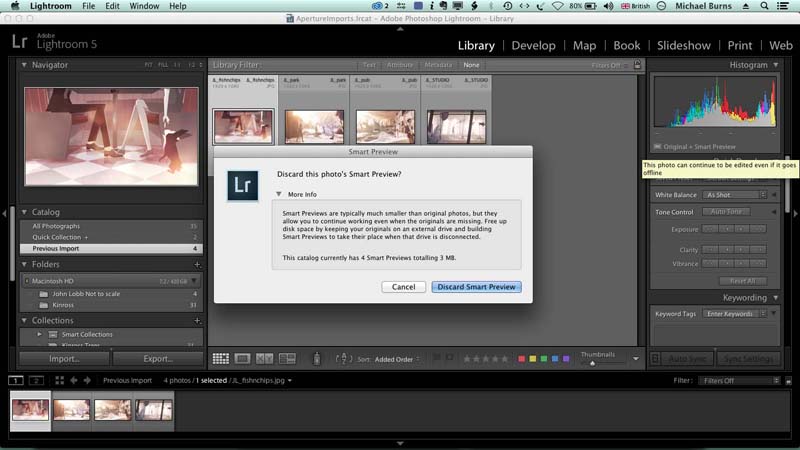The height and width of the screenshot is (450, 800).
Task: Switch to the Develop module
Action: pos(533,45)
